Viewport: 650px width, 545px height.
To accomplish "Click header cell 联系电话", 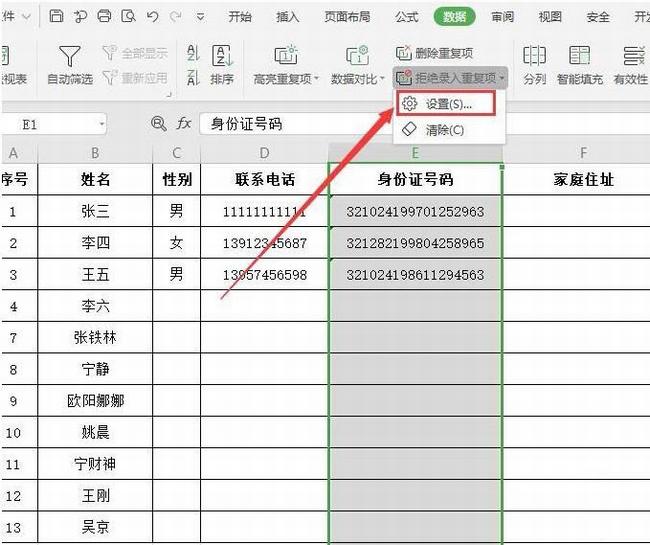I will click(x=264, y=179).
